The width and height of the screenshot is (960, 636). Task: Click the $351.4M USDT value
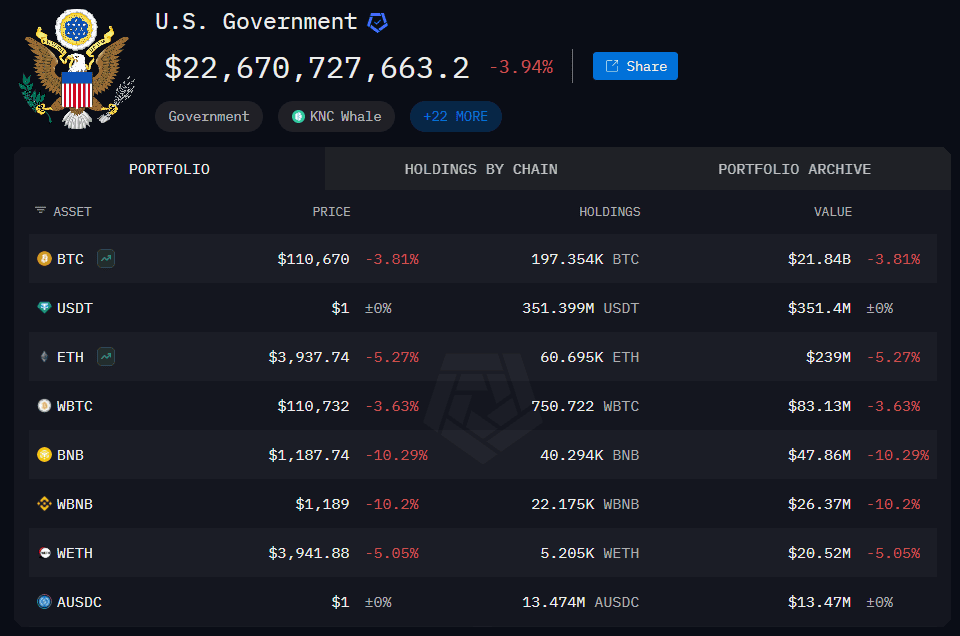pyautogui.click(x=819, y=308)
